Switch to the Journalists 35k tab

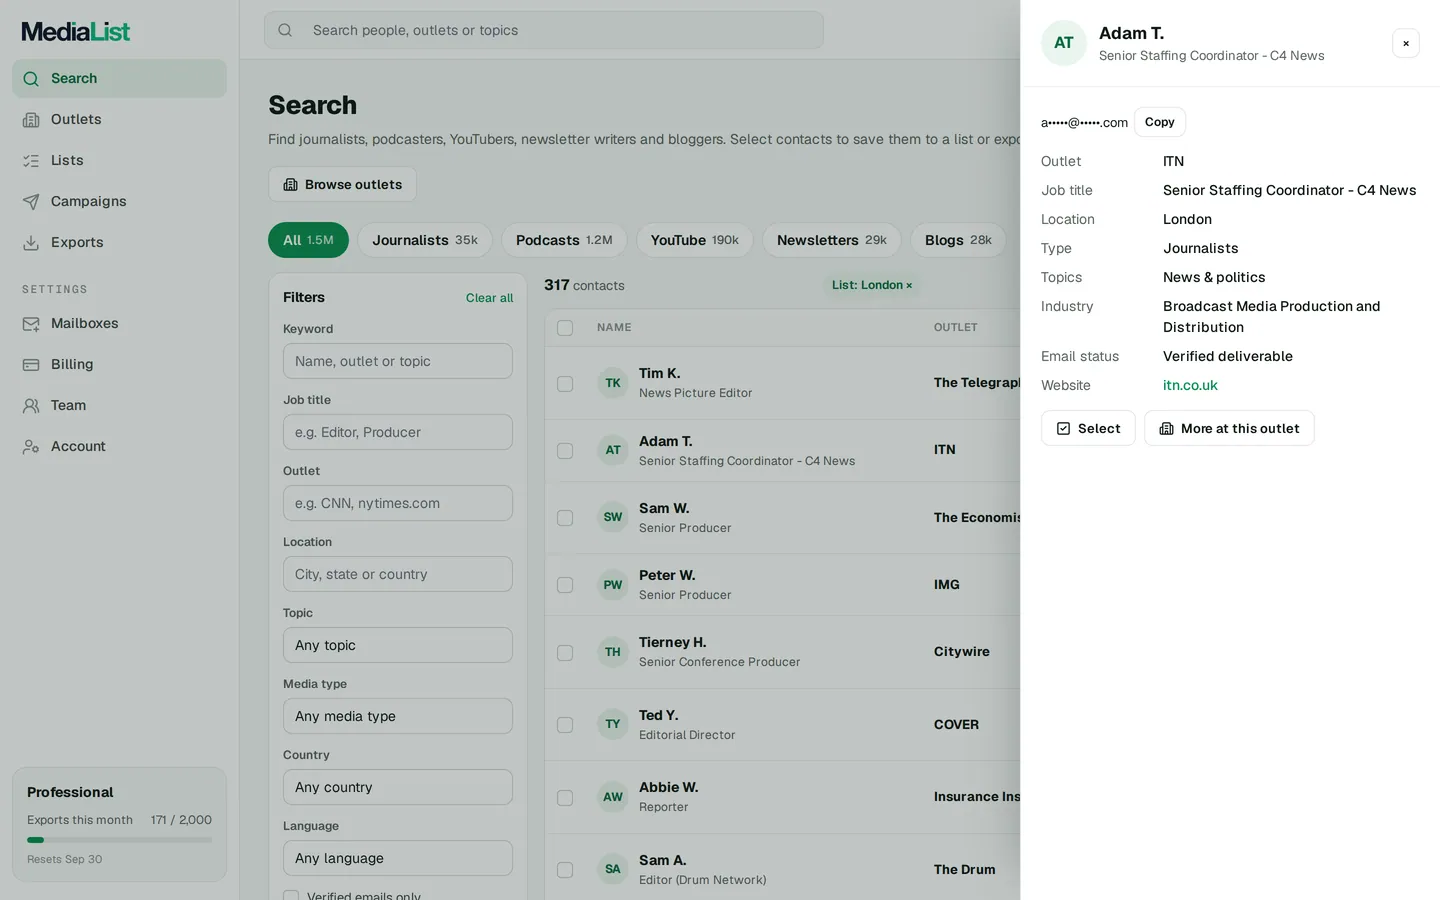coord(425,240)
